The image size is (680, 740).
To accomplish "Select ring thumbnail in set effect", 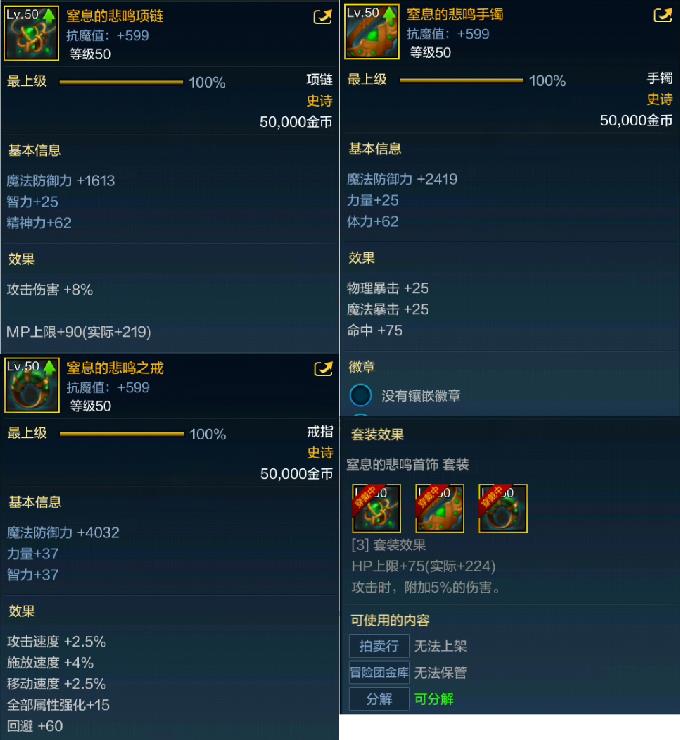I will tap(503, 509).
